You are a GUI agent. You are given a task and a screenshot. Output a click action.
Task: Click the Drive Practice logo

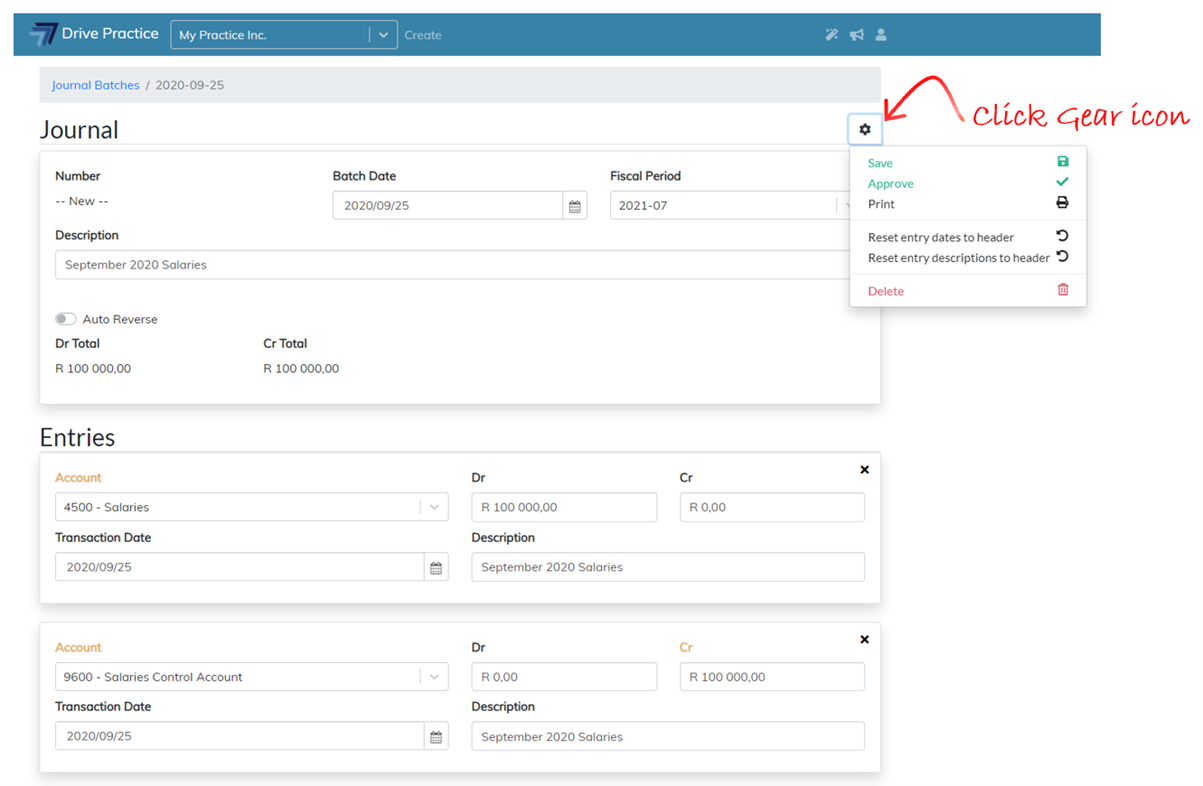tap(43, 34)
